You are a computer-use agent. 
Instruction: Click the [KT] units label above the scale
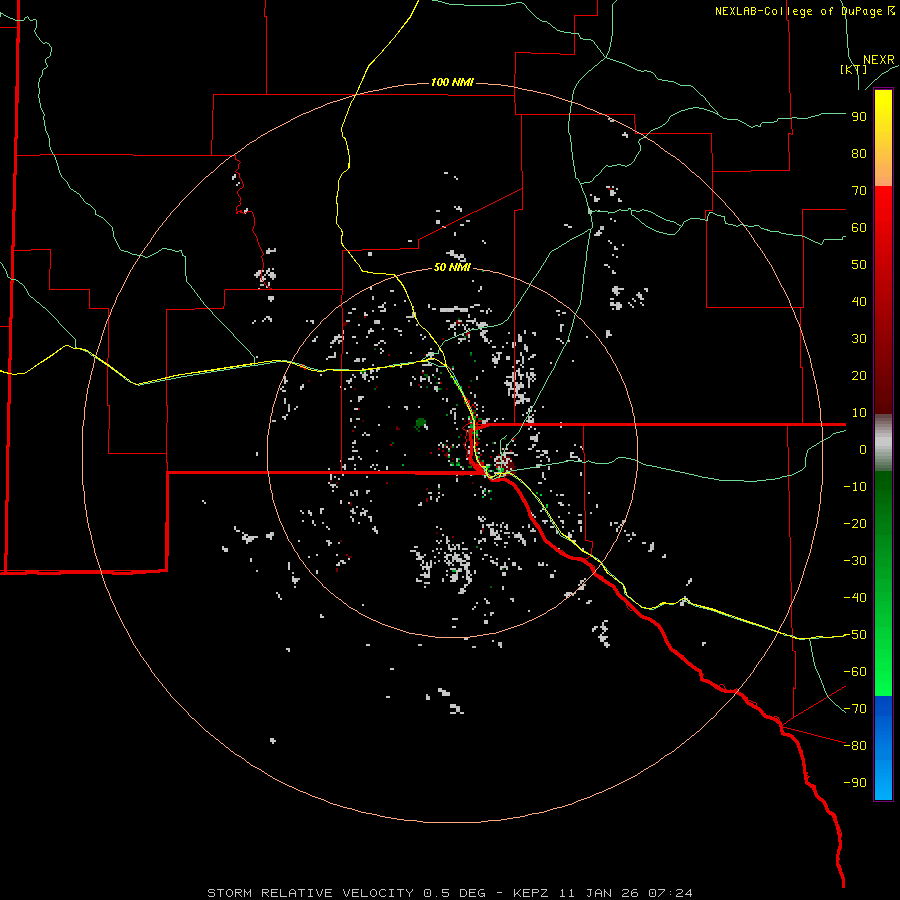click(x=853, y=69)
